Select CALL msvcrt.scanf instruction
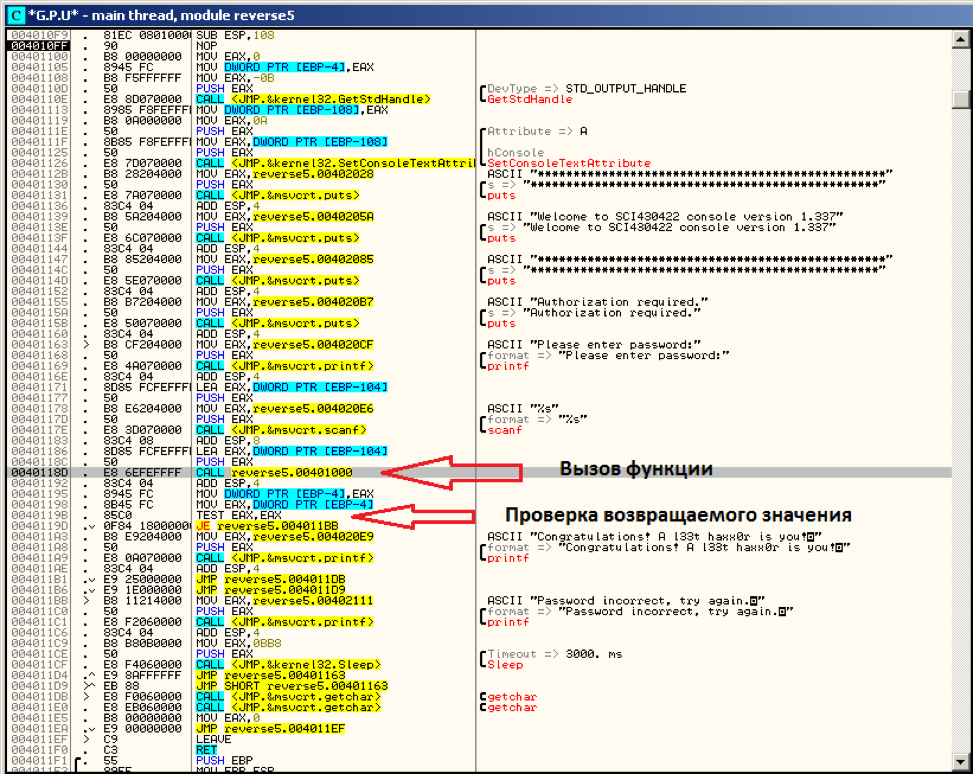Viewport: 973px width, 774px height. point(281,430)
